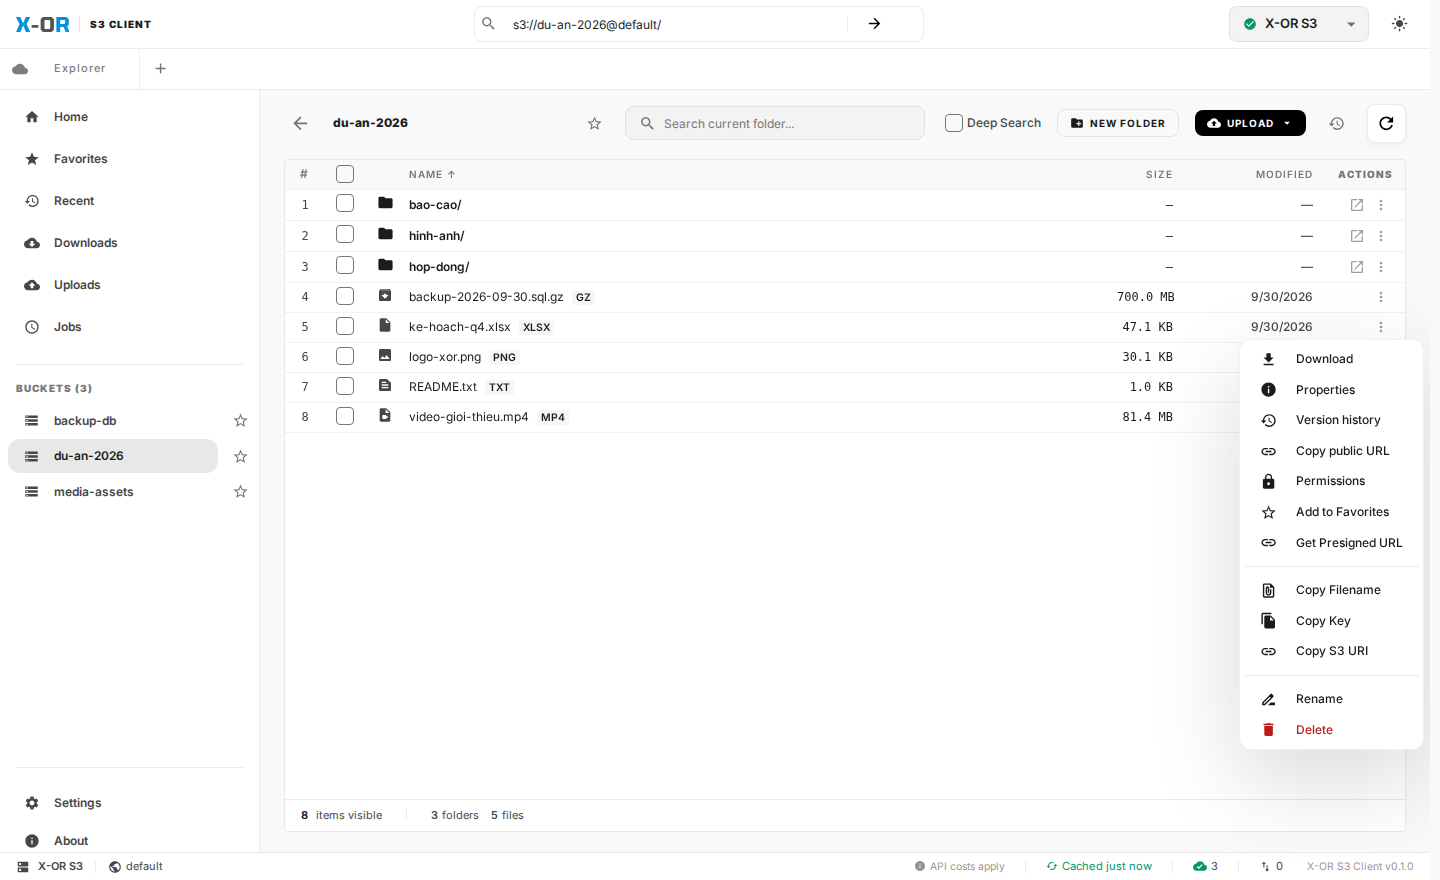Viewport: 1440px width, 880px height.
Task: Open more actions for ke-hoach-q4.xlsx
Action: [x=1381, y=327]
